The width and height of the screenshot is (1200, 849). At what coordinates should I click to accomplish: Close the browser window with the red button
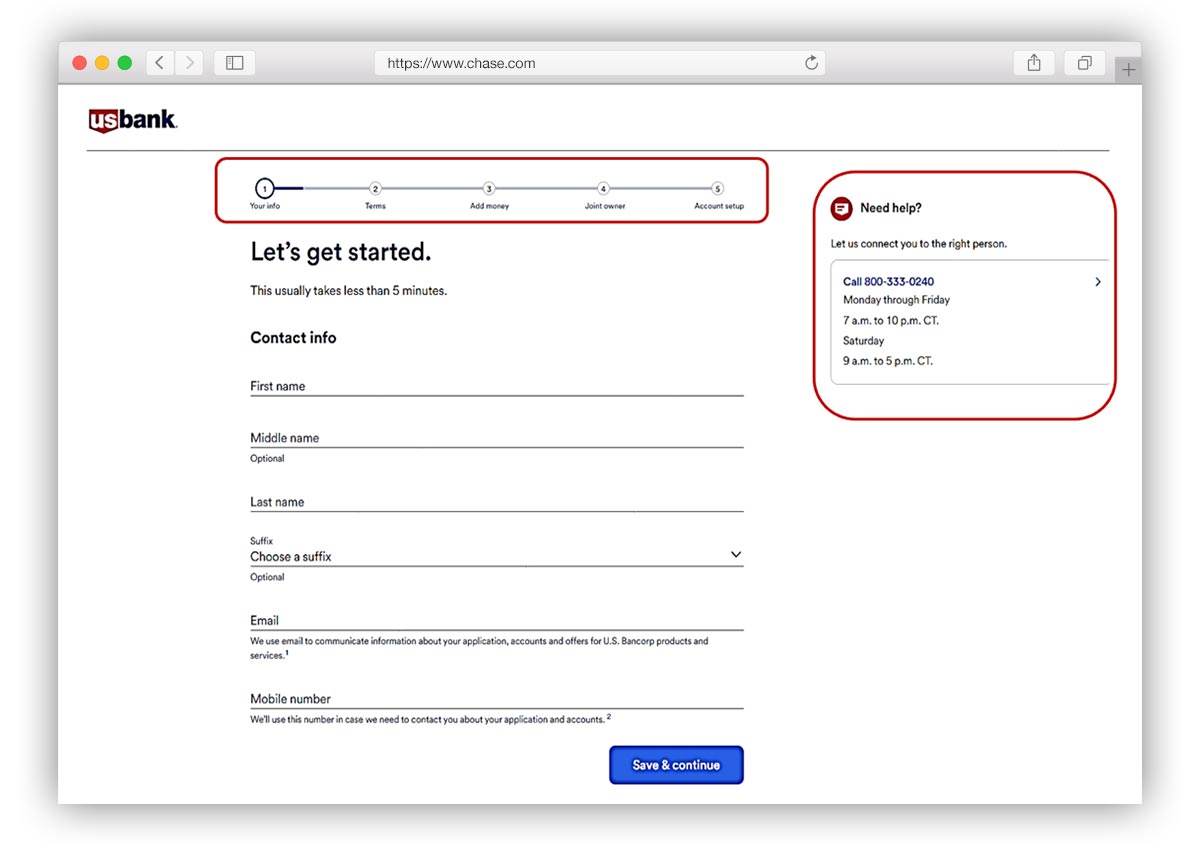pos(80,63)
